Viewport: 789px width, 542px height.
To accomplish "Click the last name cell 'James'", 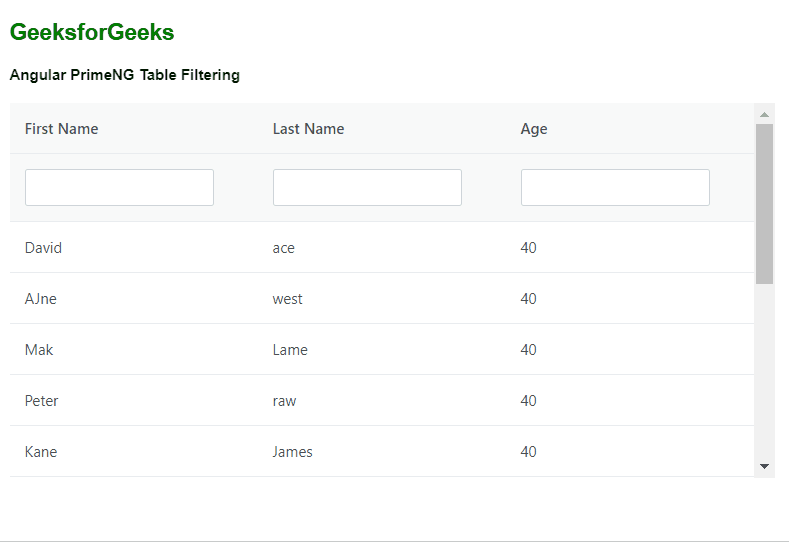I will pos(293,452).
